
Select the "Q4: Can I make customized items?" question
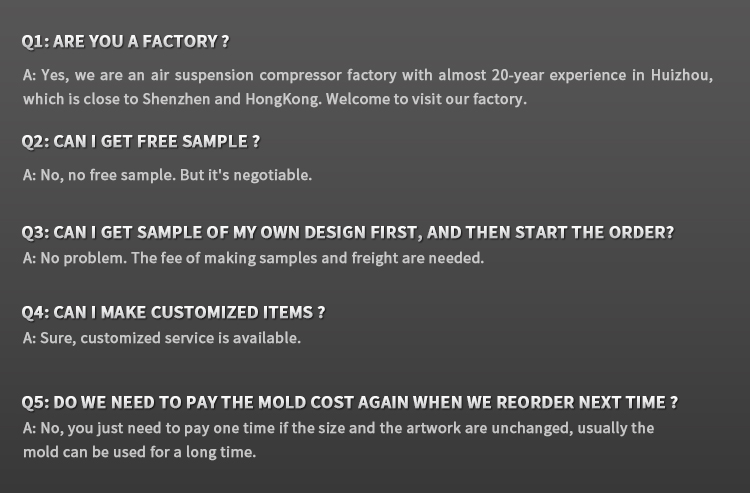pos(173,312)
